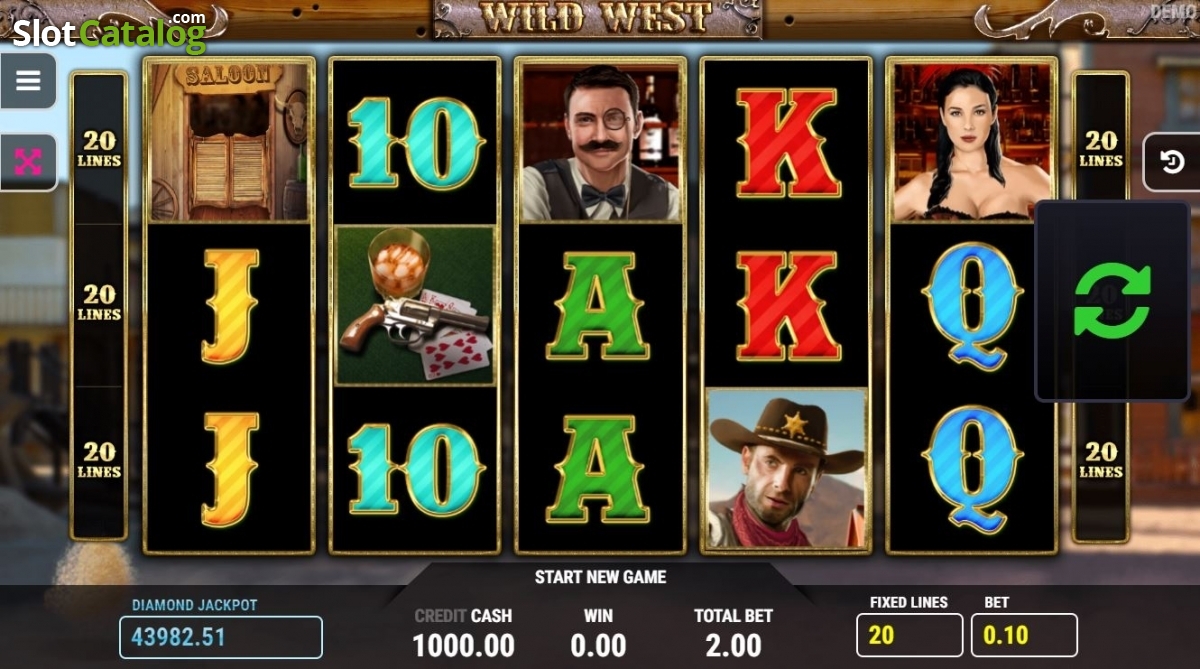
Task: Select the sheriff cowboy symbol
Action: pos(786,470)
